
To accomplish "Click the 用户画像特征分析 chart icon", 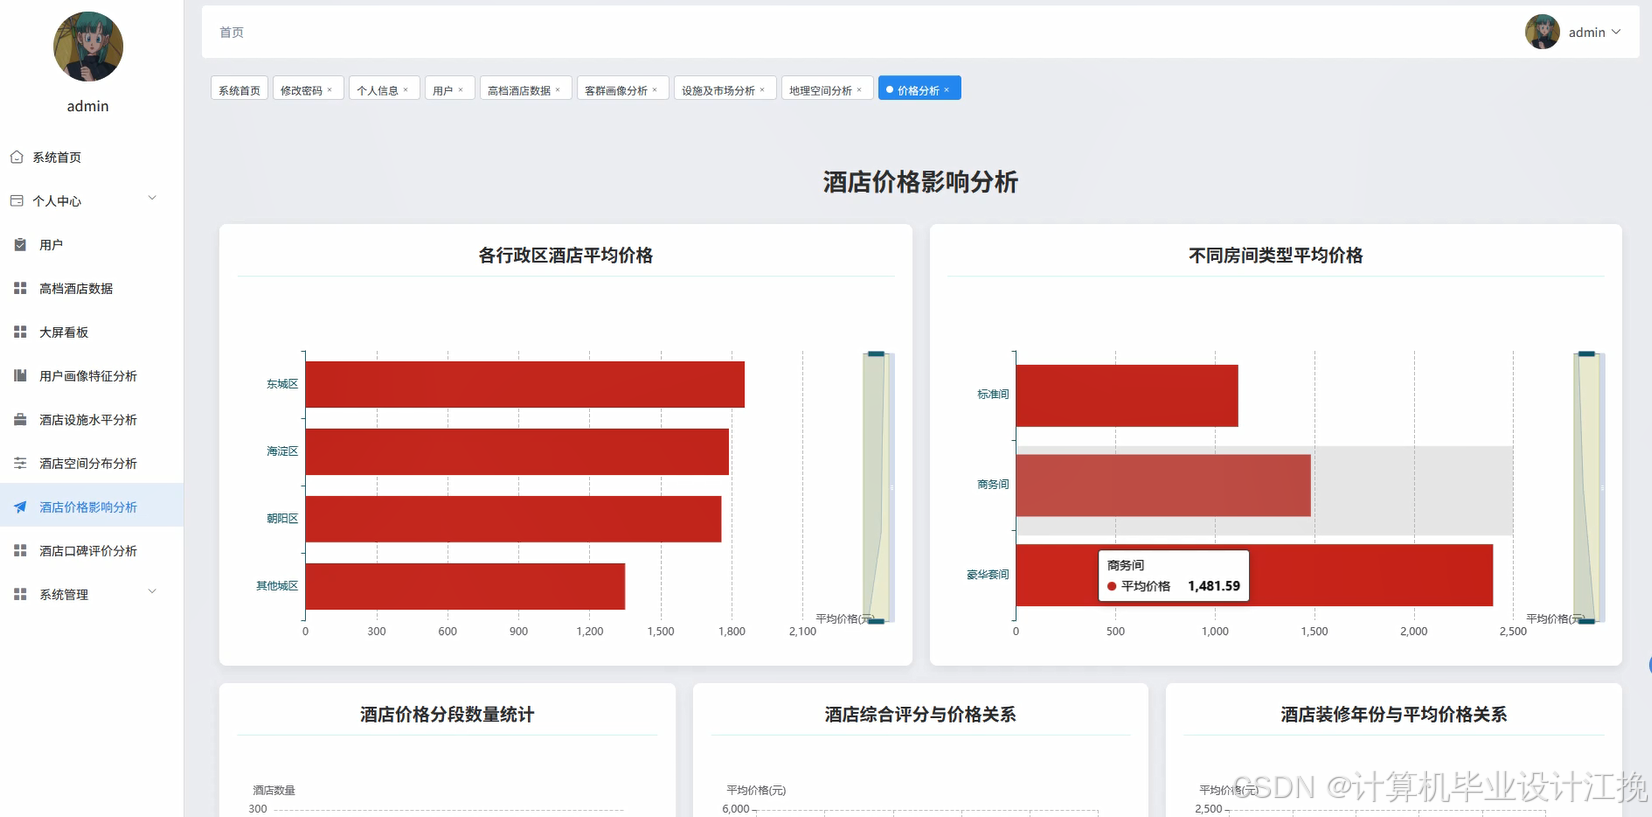I will (20, 376).
